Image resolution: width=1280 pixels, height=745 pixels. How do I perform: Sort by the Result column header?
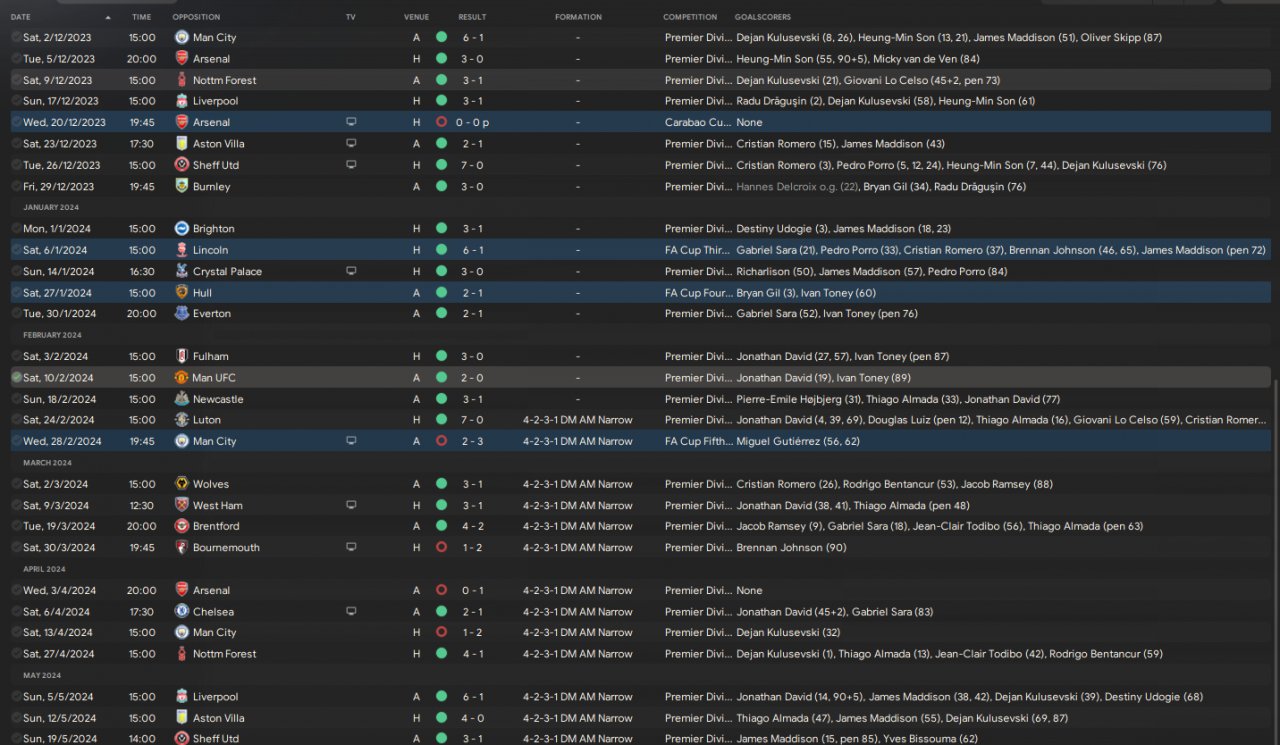click(x=472, y=17)
